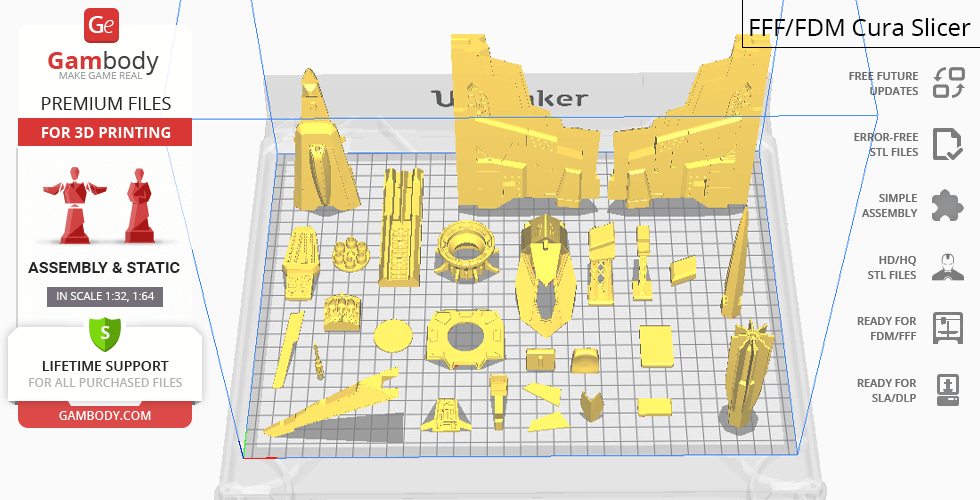Select the FDM/FFF printer icon
980x500 pixels.
[x=947, y=328]
